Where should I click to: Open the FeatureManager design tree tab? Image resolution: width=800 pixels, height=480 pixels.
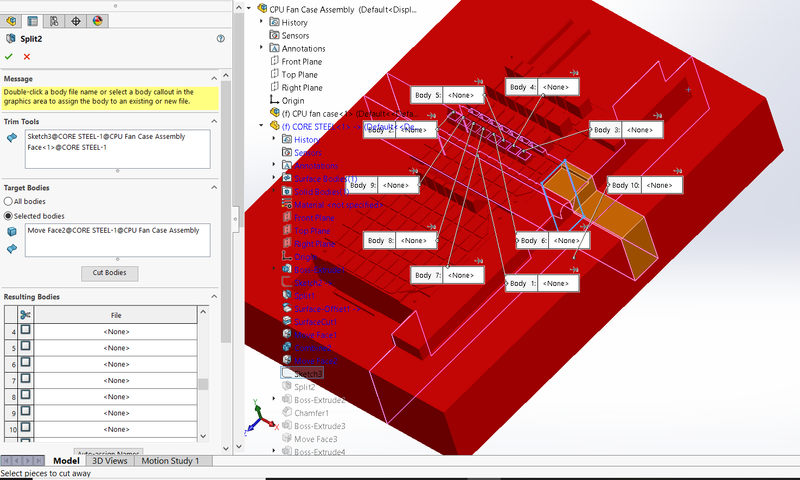pyautogui.click(x=11, y=20)
